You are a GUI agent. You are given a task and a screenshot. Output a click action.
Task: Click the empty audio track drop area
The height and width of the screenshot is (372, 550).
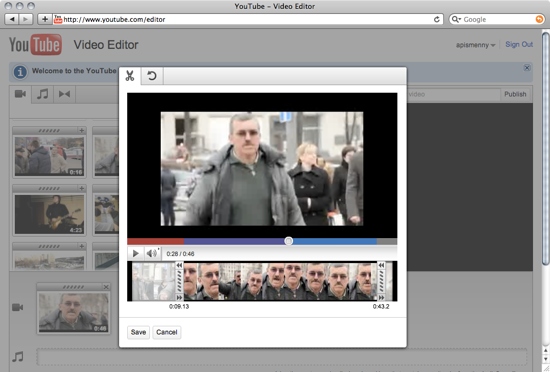[x=282, y=357]
